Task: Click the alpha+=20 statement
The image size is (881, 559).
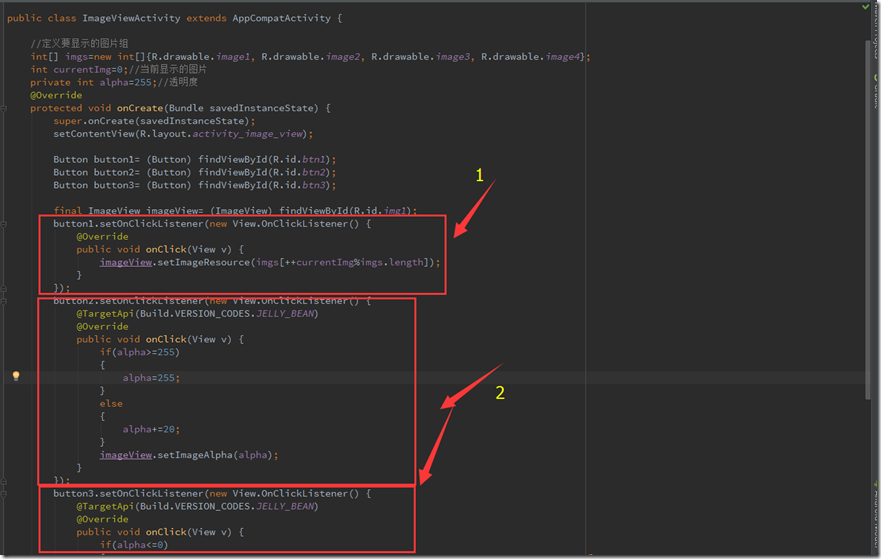Action: pos(152,428)
